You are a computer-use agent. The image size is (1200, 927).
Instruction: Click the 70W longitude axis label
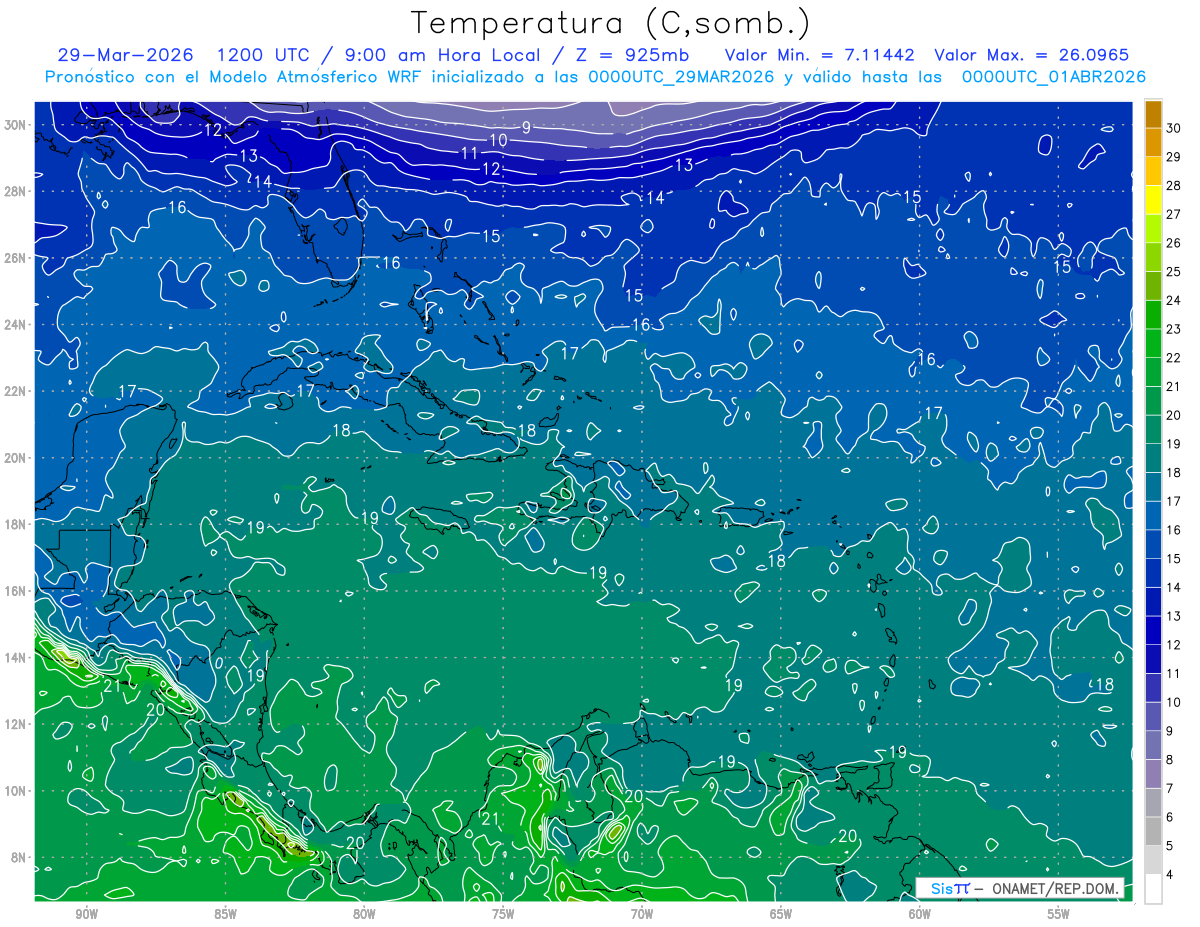tap(642, 914)
